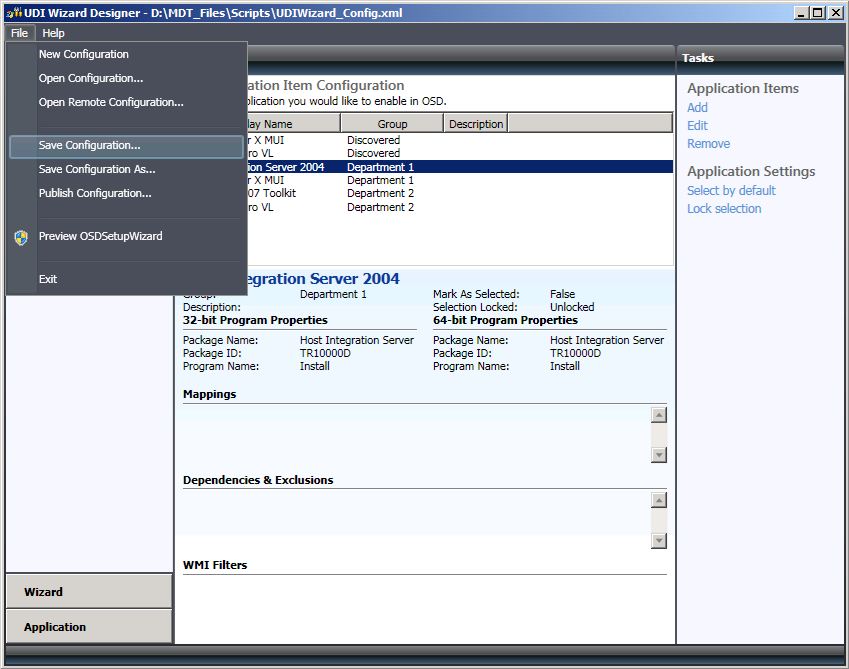Select Publish Configuration... menu entry
The width and height of the screenshot is (849, 669).
pos(95,193)
